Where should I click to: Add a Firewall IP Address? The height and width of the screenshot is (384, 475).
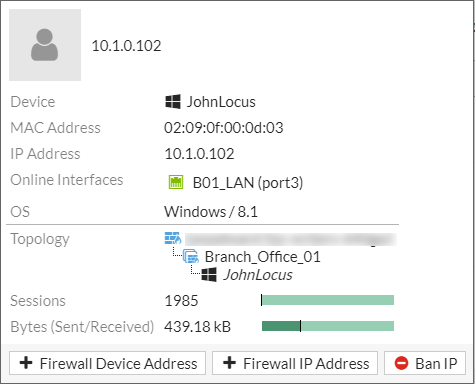(295, 363)
